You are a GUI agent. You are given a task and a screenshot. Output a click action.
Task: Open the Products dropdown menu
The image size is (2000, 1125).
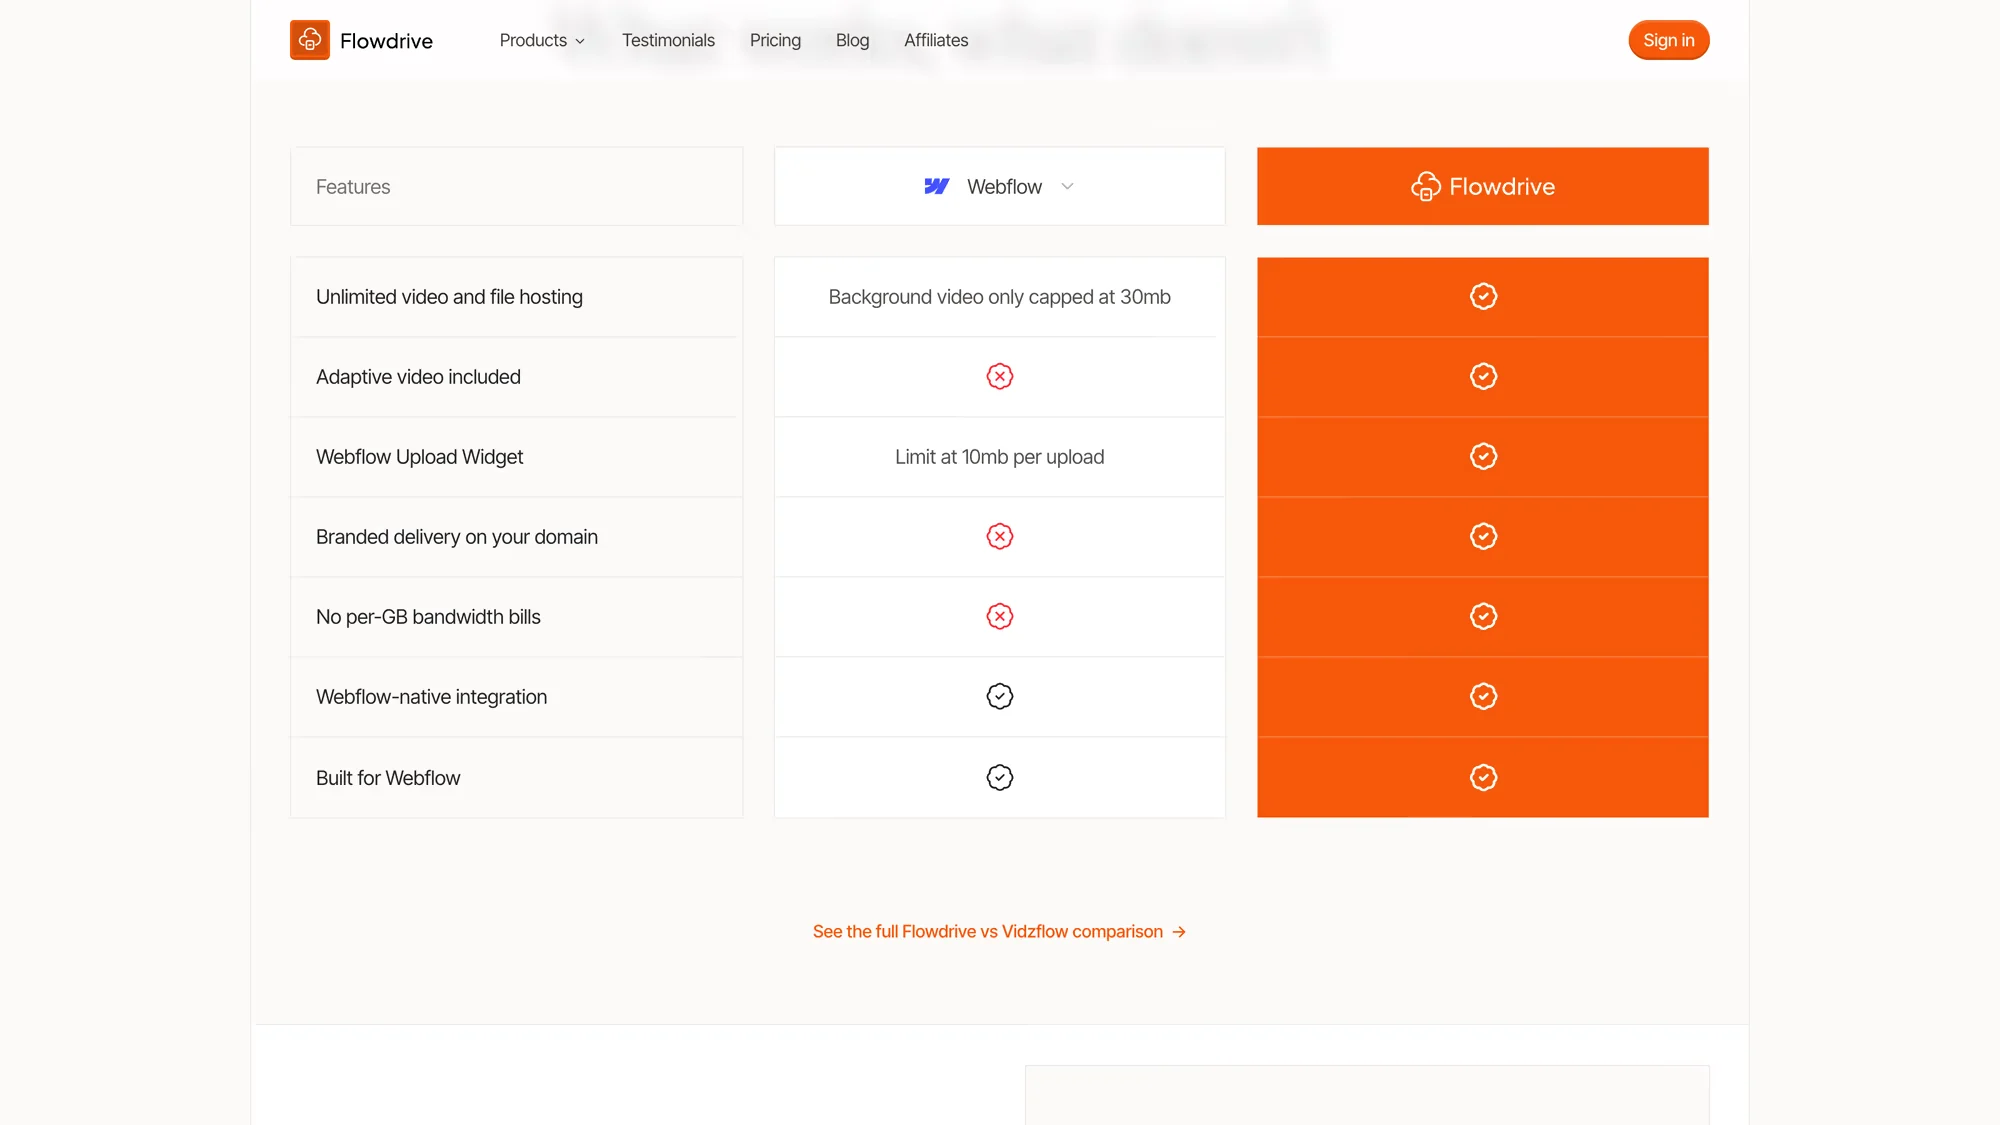542,40
